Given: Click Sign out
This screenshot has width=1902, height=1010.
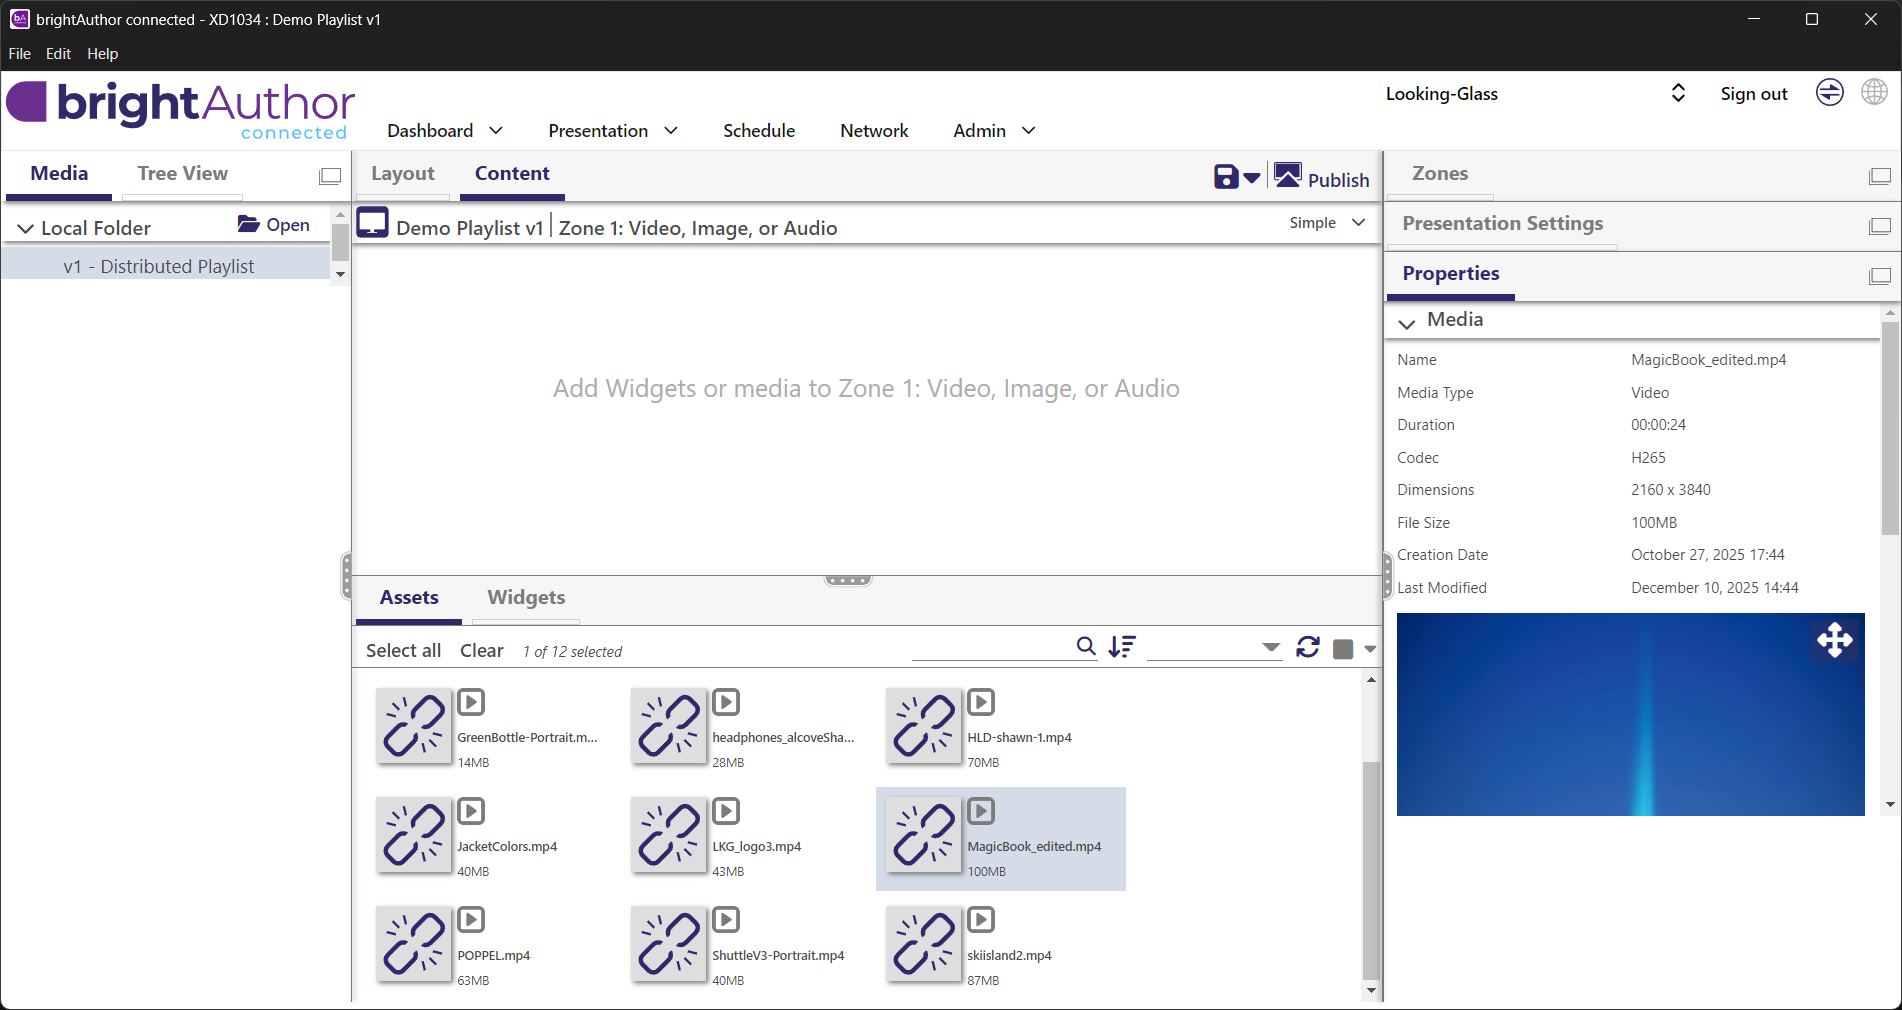Looking at the screenshot, I should (x=1753, y=94).
